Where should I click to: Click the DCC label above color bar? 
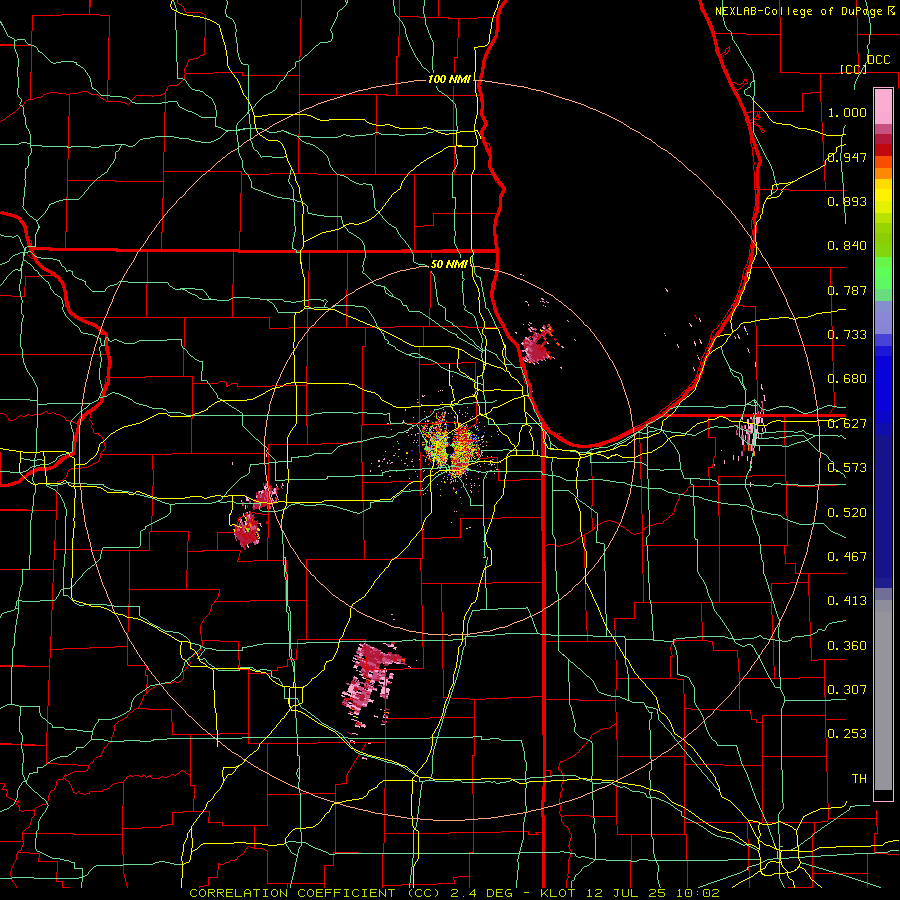click(878, 60)
